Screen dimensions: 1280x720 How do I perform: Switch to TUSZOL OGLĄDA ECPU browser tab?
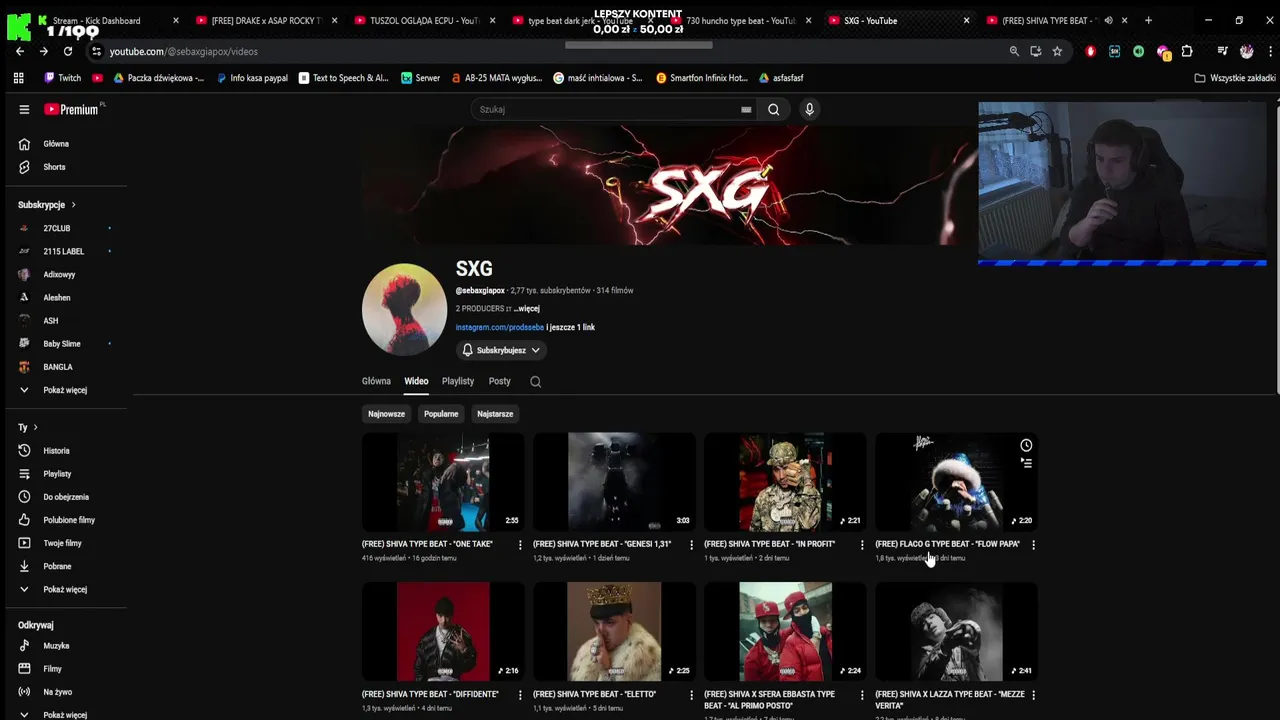[x=424, y=20]
